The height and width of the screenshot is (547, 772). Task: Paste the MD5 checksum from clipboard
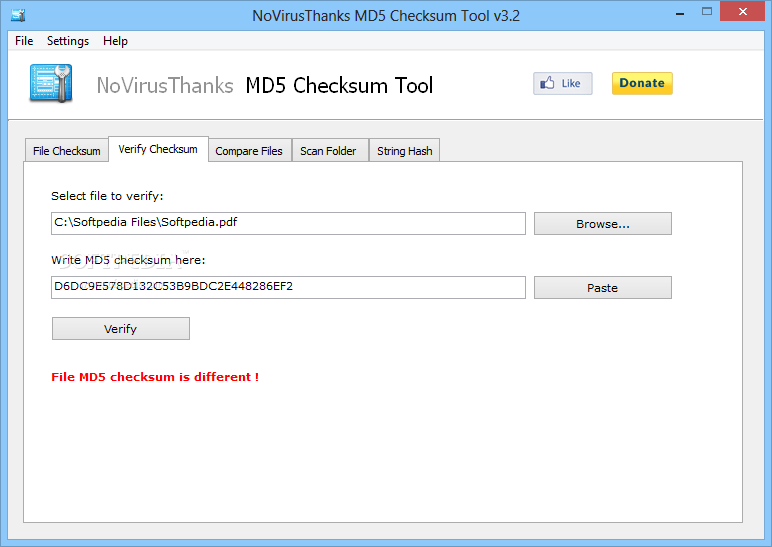(603, 288)
